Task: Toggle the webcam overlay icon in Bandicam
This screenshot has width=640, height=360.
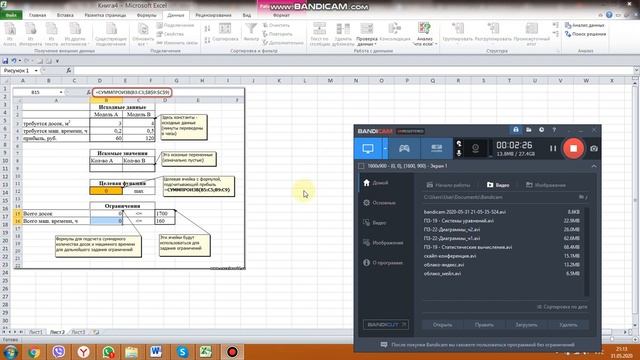Action: [475, 149]
